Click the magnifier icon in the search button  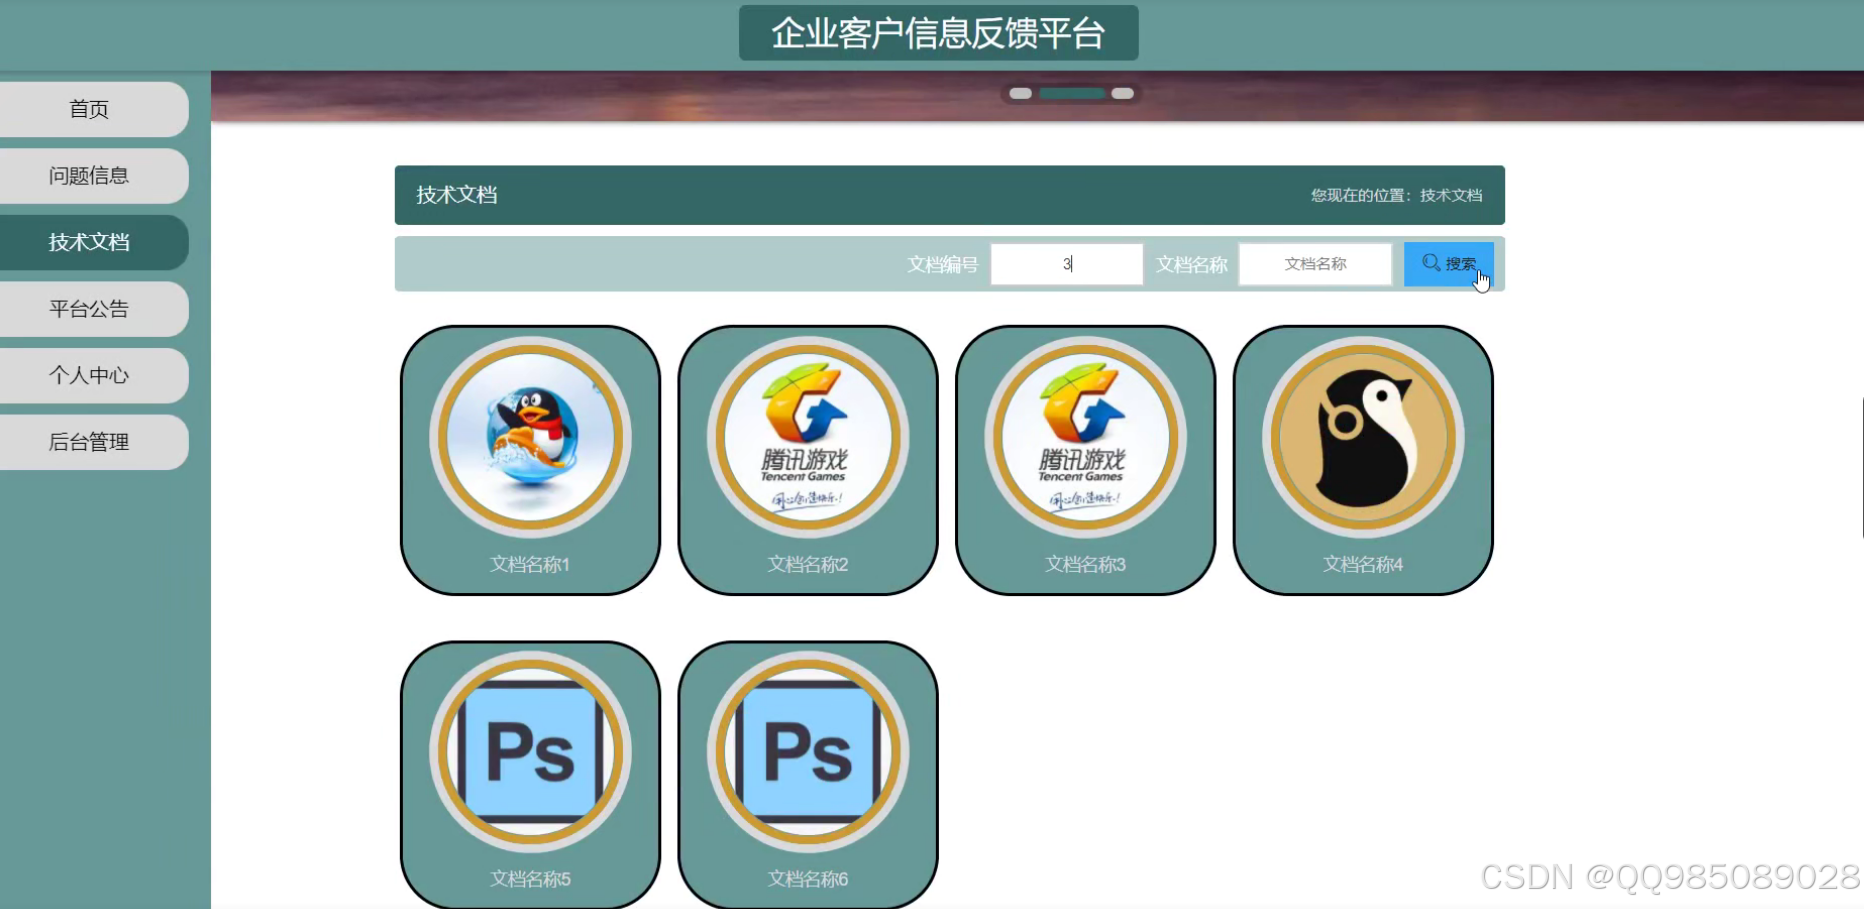(x=1428, y=263)
